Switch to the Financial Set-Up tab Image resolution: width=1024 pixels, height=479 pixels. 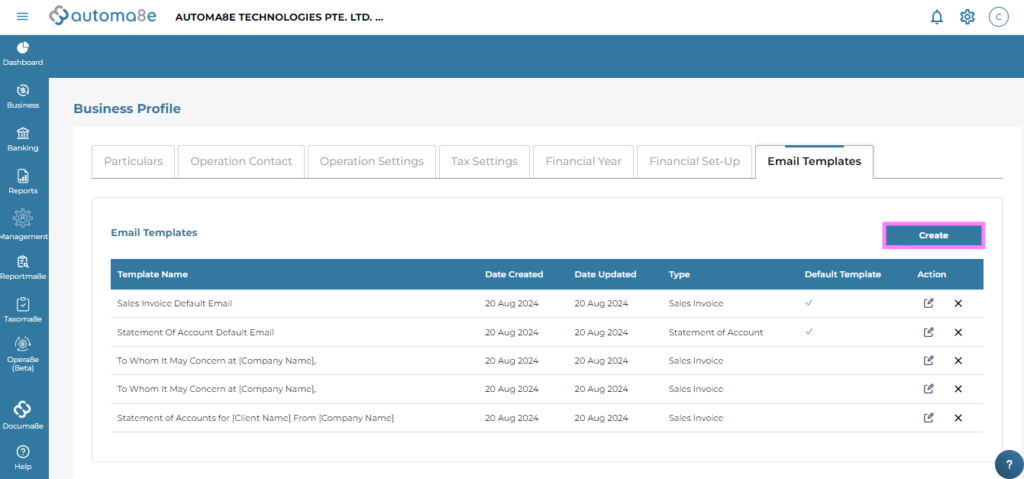(x=694, y=161)
